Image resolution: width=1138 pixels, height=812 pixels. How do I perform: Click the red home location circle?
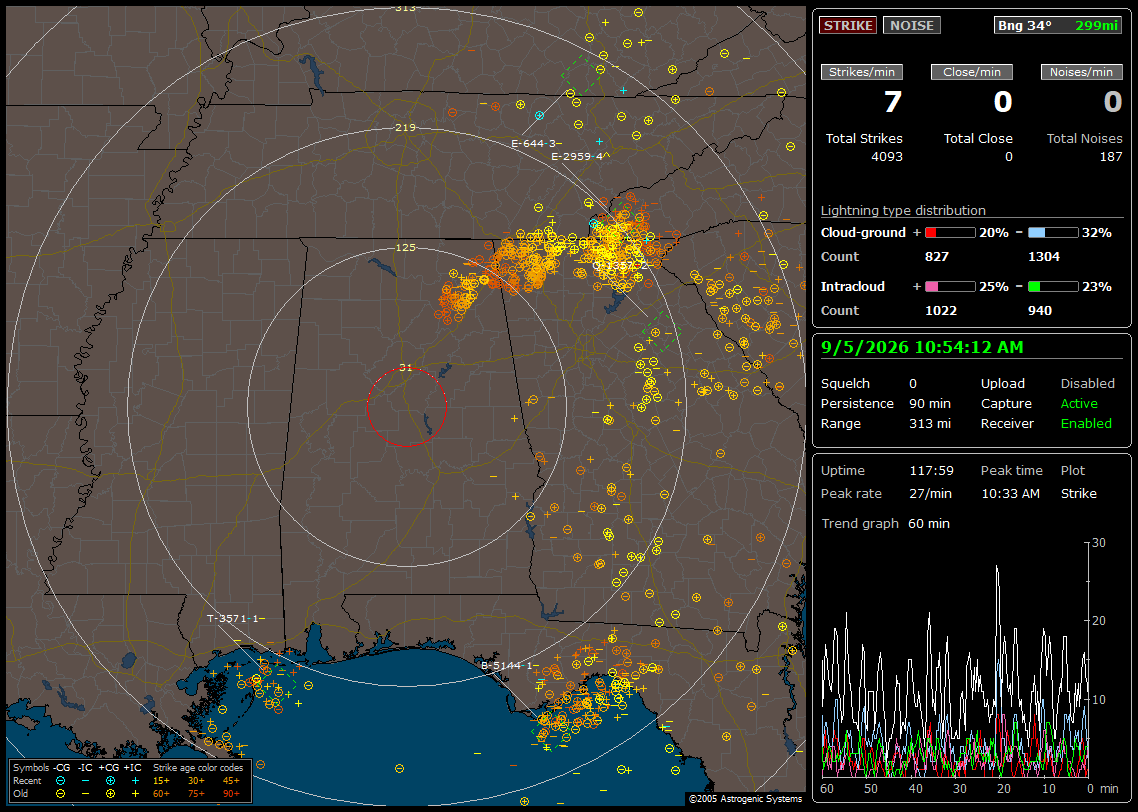(406, 407)
